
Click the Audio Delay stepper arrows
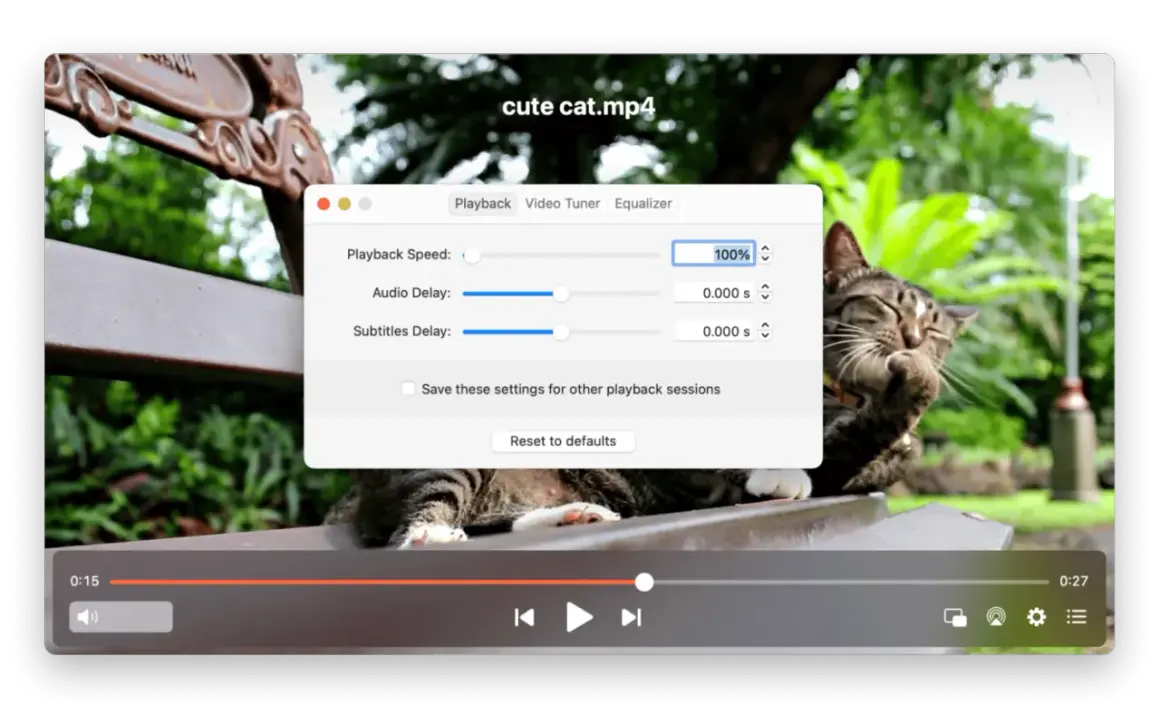coord(765,293)
